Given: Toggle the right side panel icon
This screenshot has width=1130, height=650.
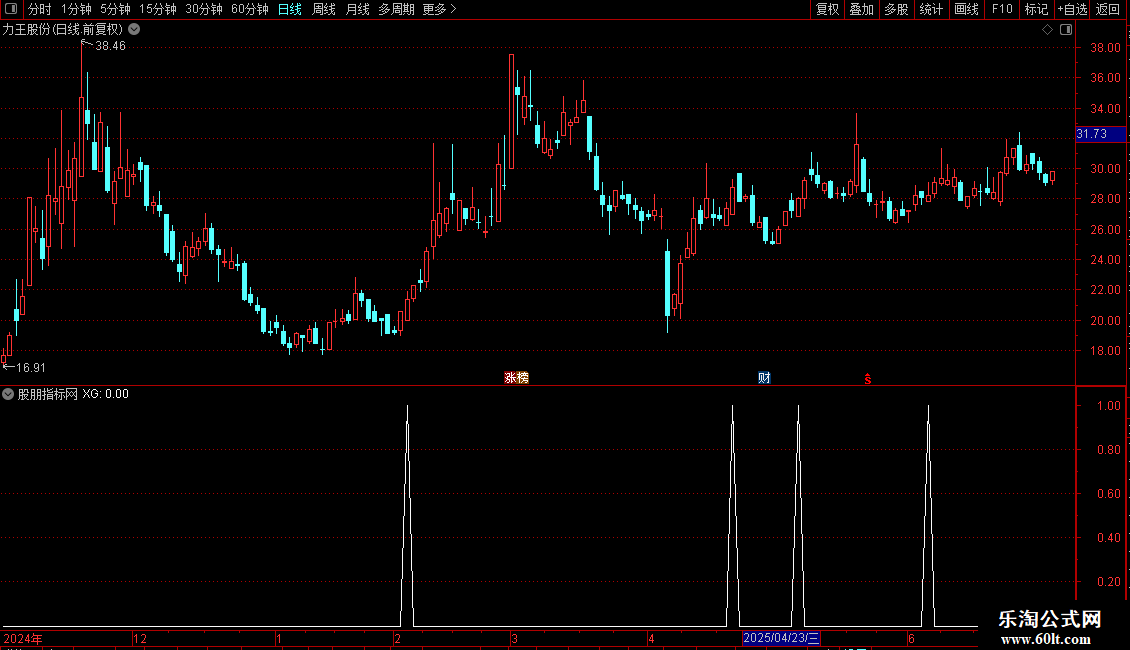Looking at the screenshot, I should pyautogui.click(x=1066, y=30).
